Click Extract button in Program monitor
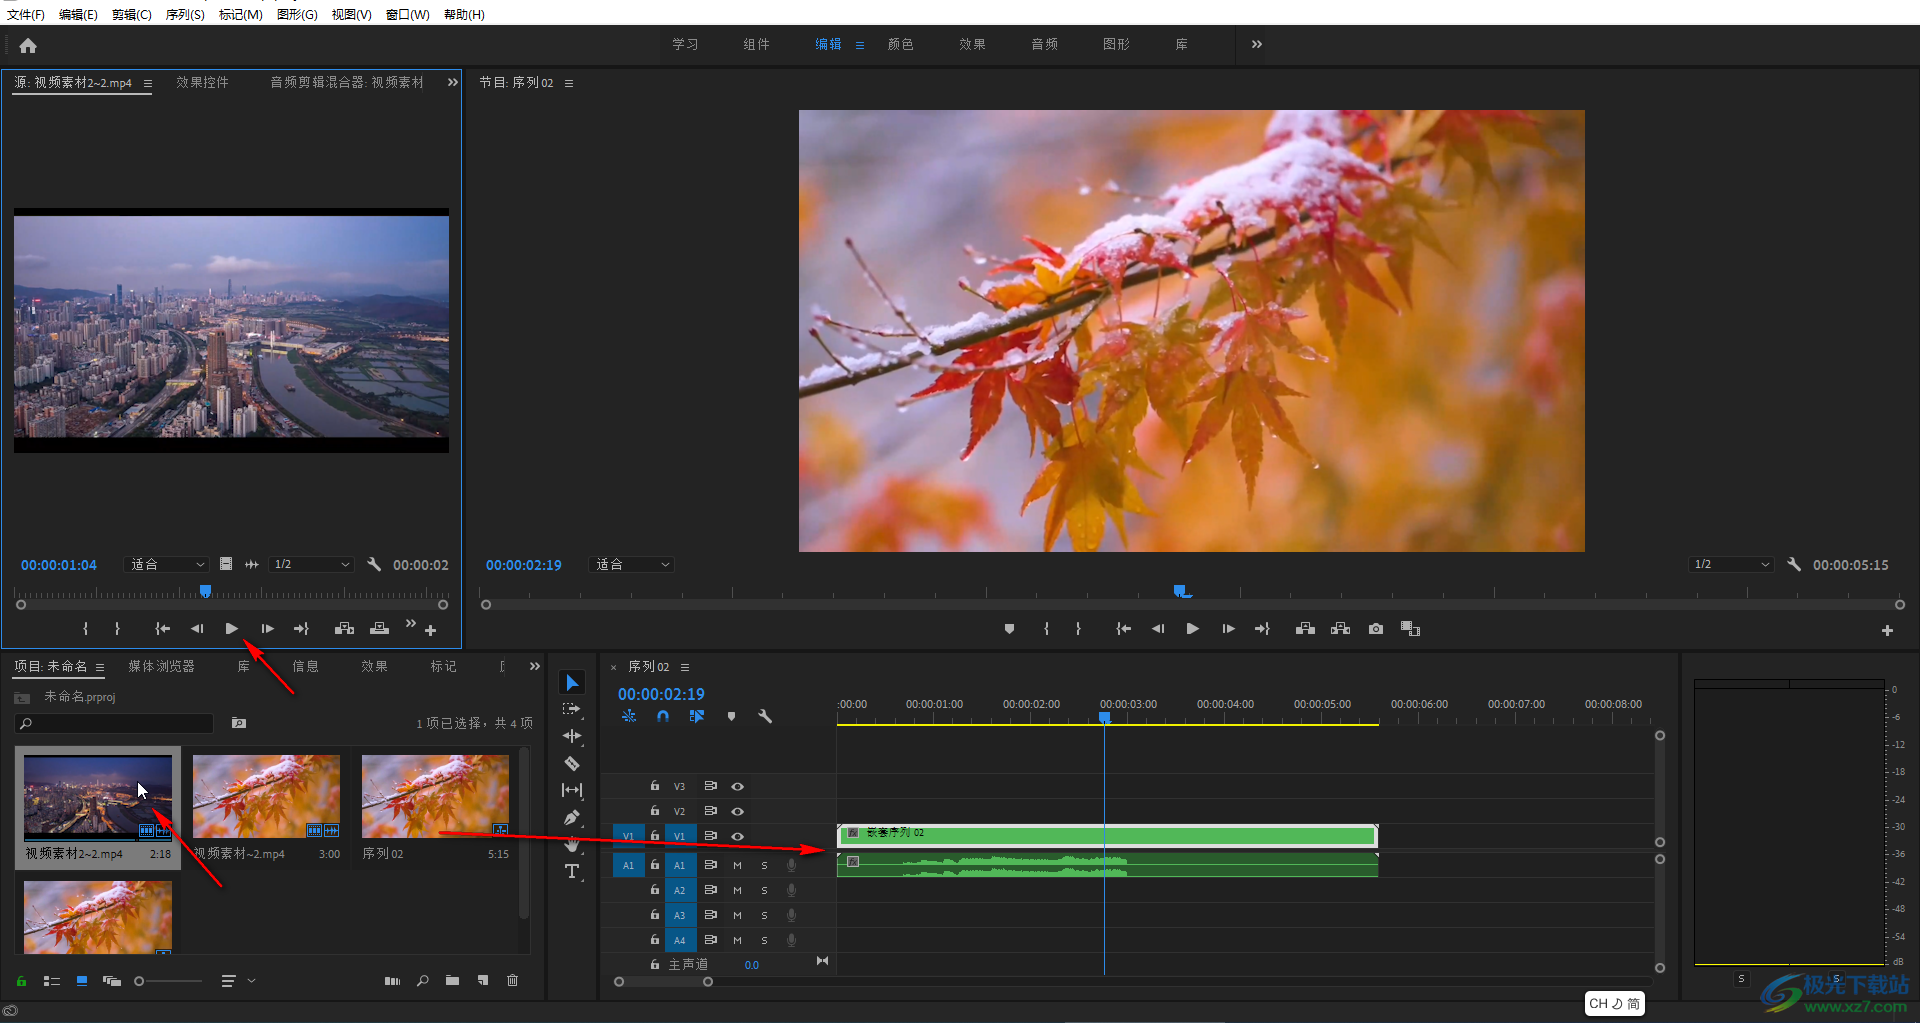The image size is (1920, 1023). [1341, 629]
